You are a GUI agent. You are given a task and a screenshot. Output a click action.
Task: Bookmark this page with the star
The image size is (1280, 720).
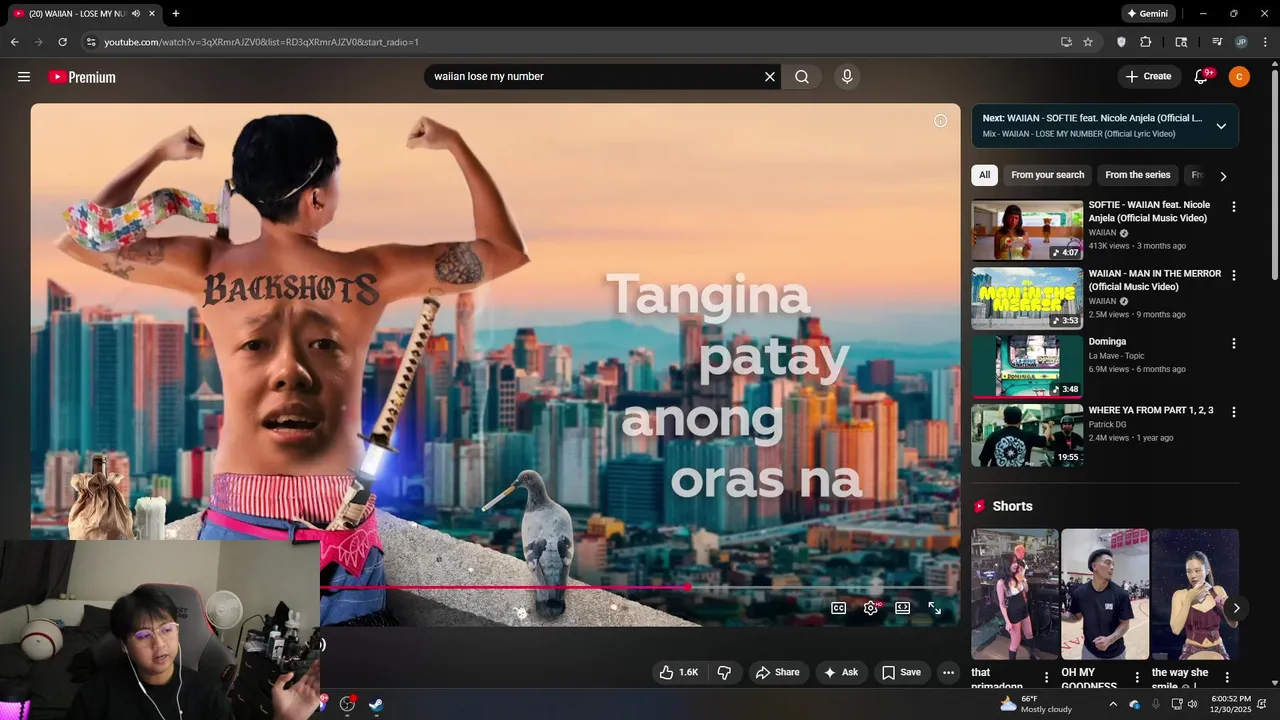click(x=1088, y=42)
